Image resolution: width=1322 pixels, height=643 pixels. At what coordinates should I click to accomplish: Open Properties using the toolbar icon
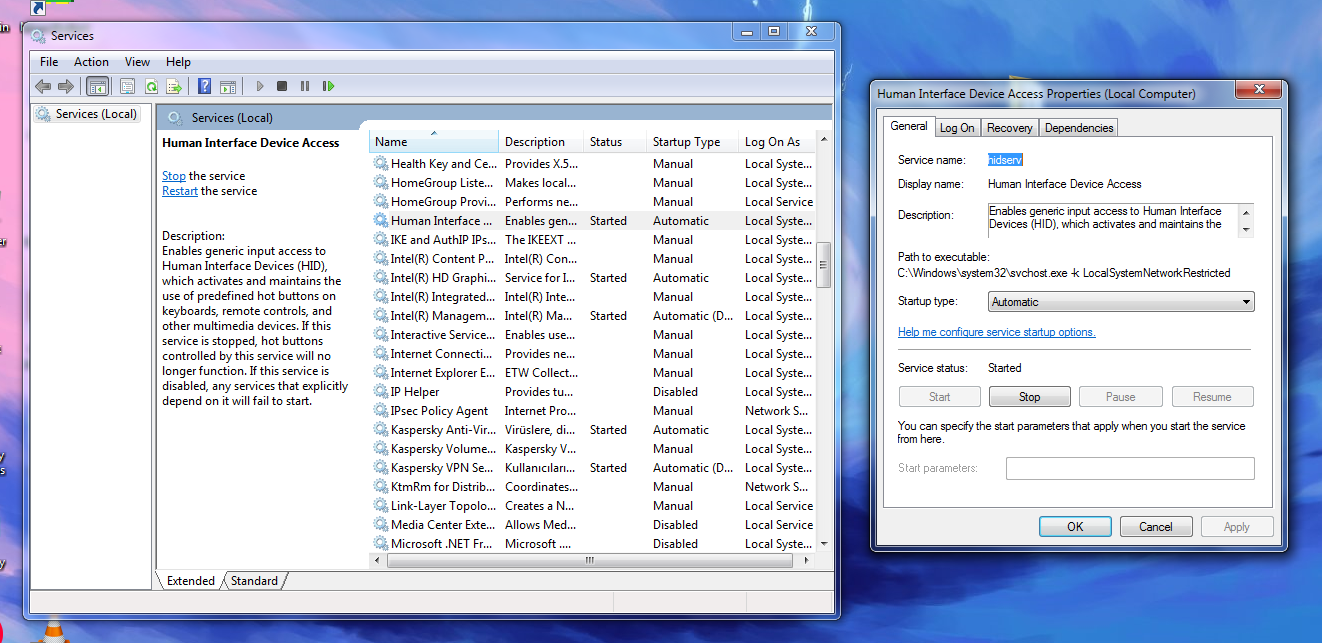127,87
